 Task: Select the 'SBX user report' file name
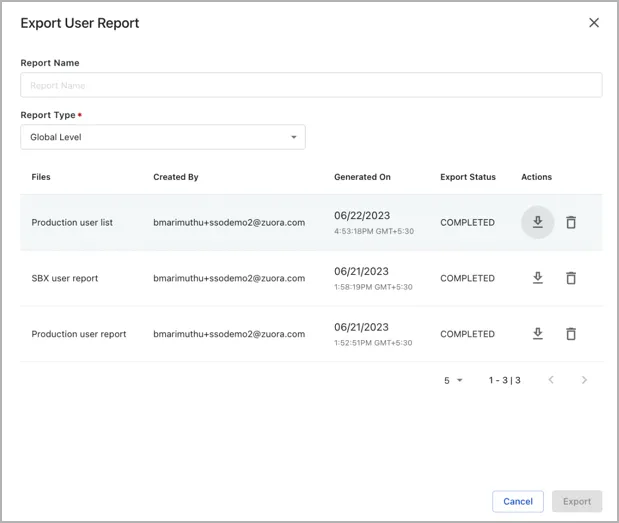coord(65,278)
